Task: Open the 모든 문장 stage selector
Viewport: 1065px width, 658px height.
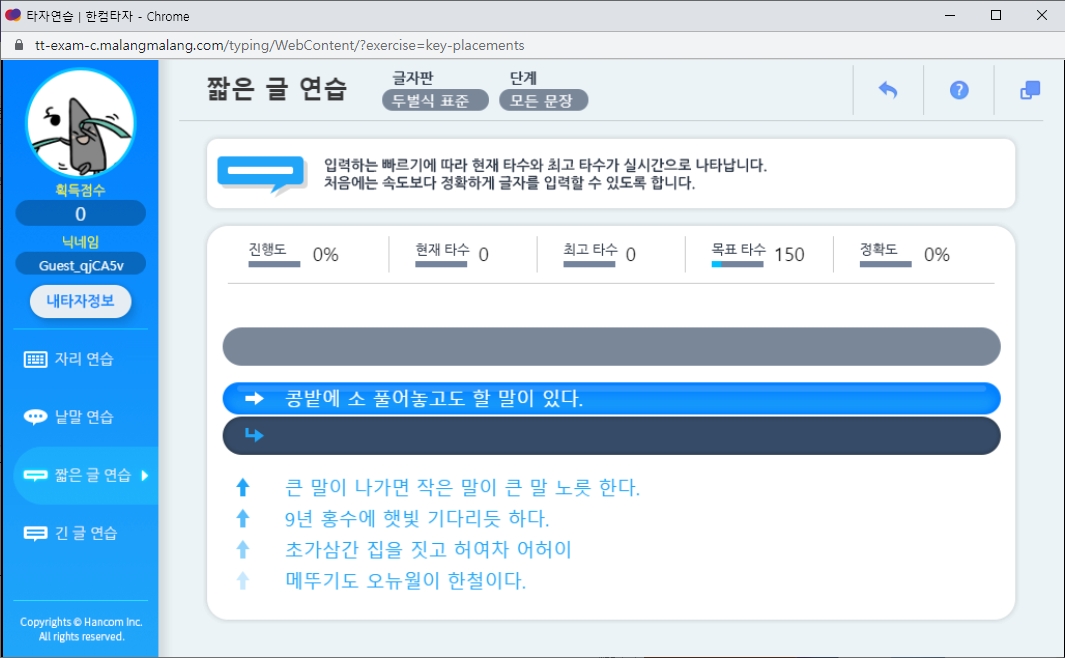Action: click(x=543, y=100)
